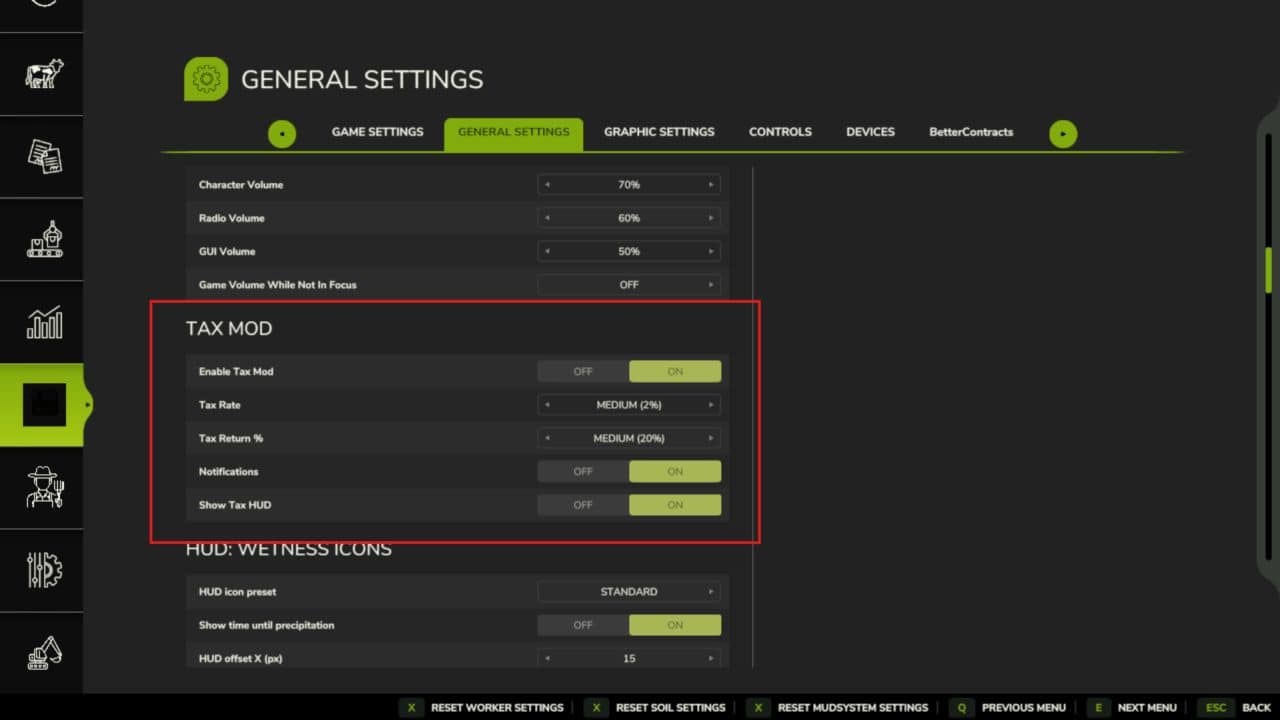
Task: Switch to the Graphic Settings tab
Action: pyautogui.click(x=659, y=131)
